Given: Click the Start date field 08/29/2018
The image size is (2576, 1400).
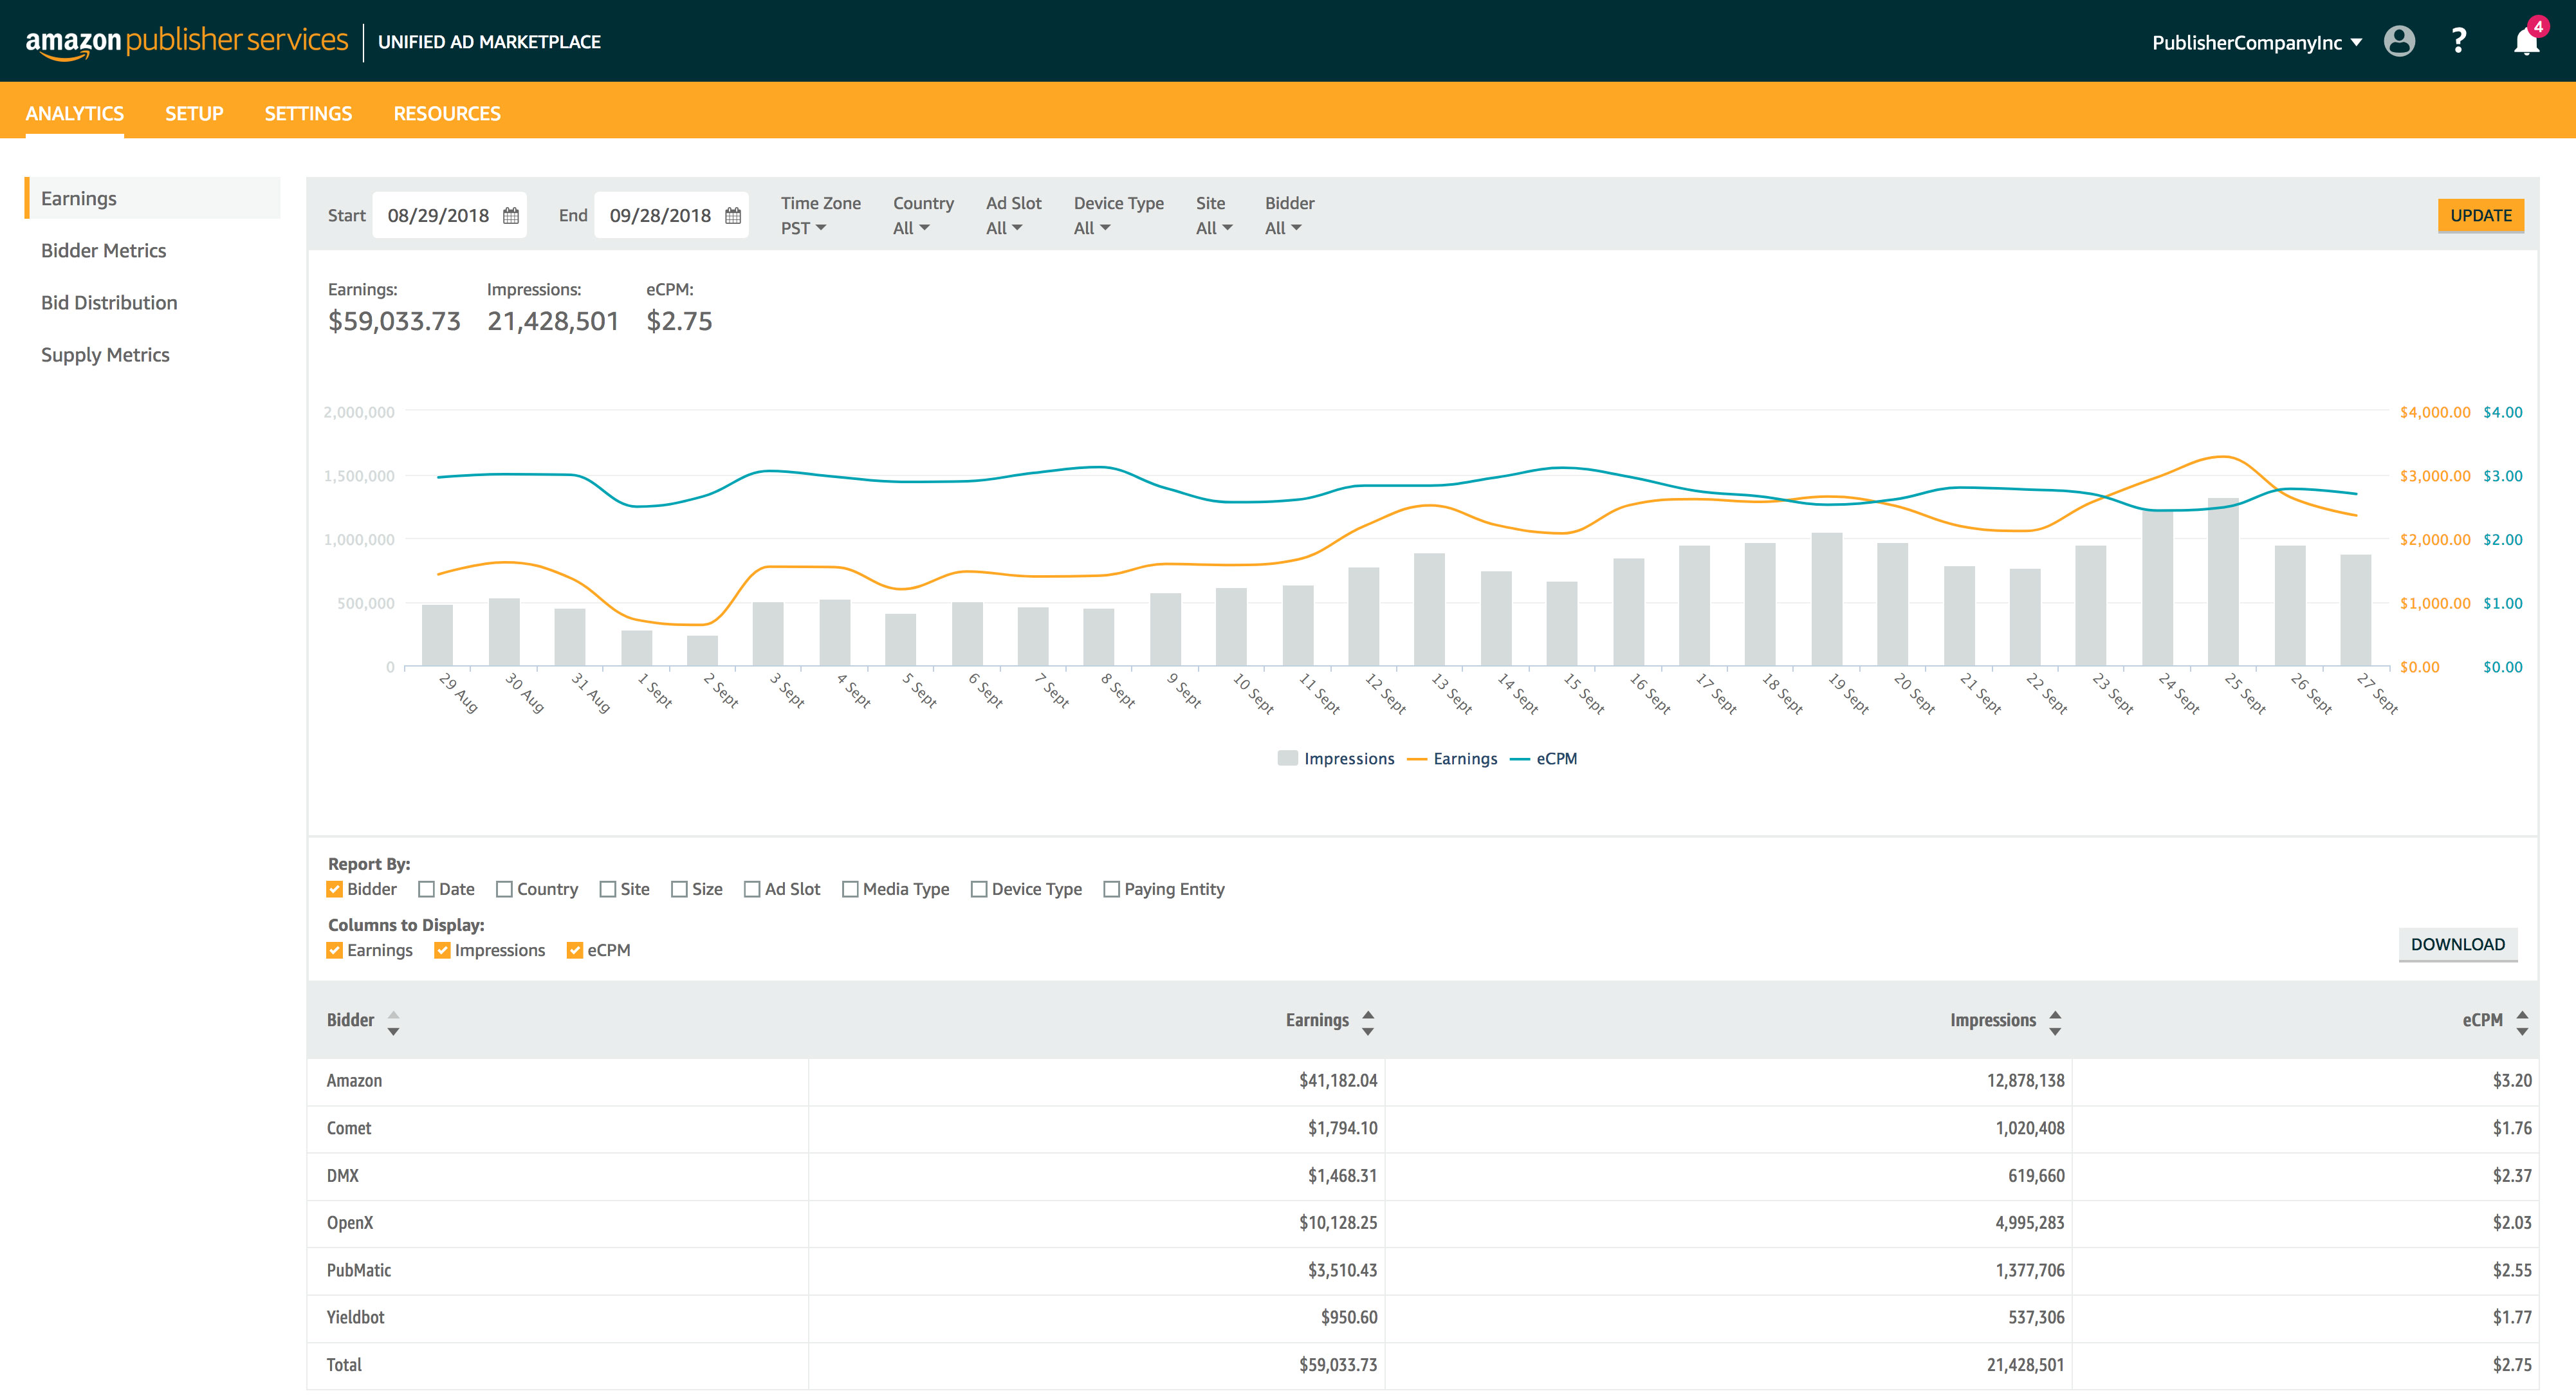Looking at the screenshot, I should click(449, 215).
